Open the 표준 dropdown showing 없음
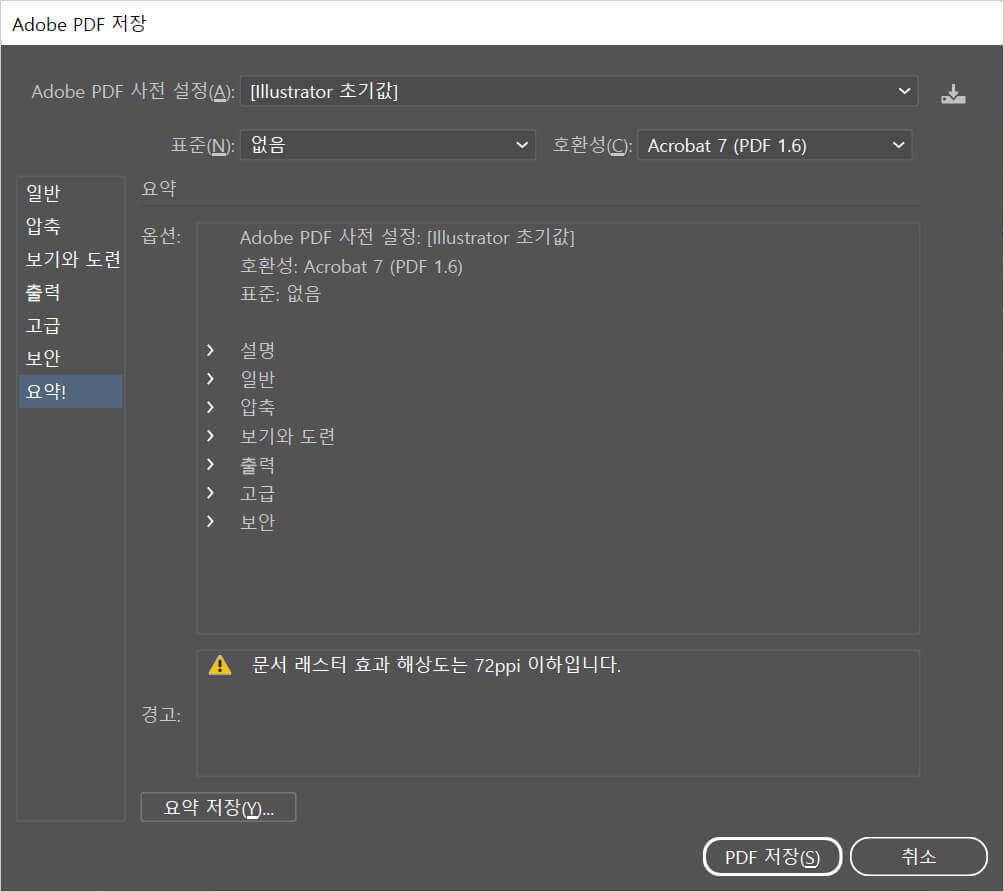This screenshot has height=892, width=1004. 387,145
